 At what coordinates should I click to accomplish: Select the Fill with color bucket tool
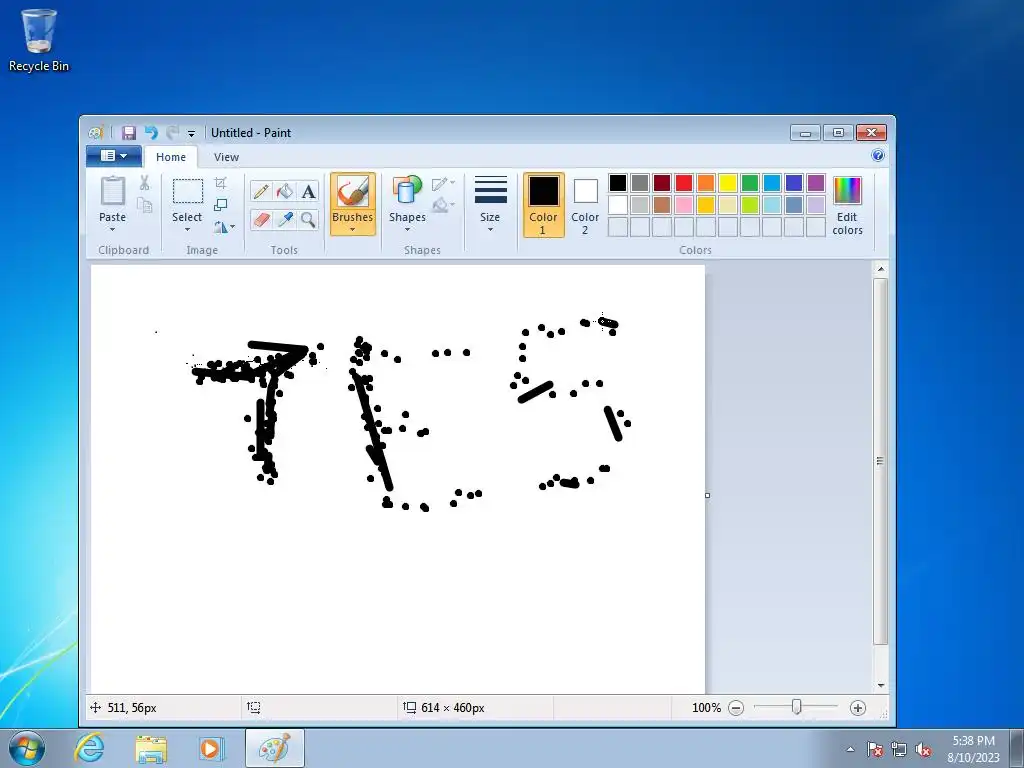pyautogui.click(x=285, y=191)
